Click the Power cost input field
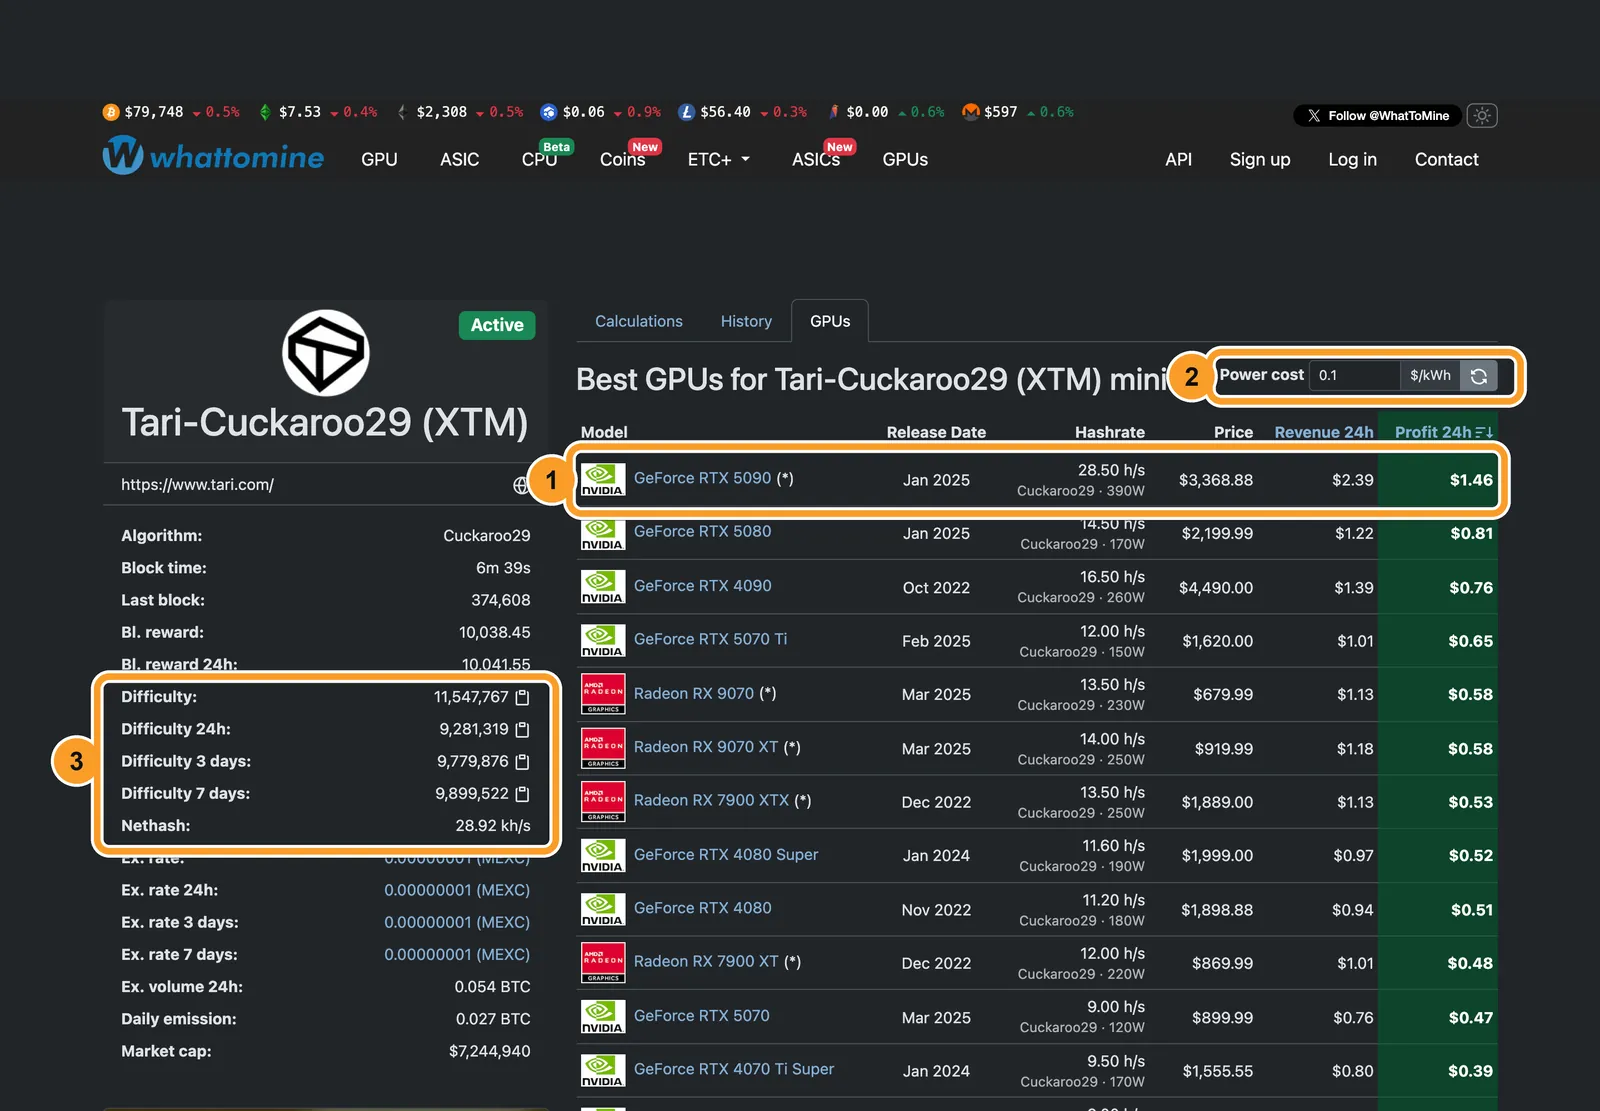This screenshot has height=1111, width=1600. [x=1355, y=376]
